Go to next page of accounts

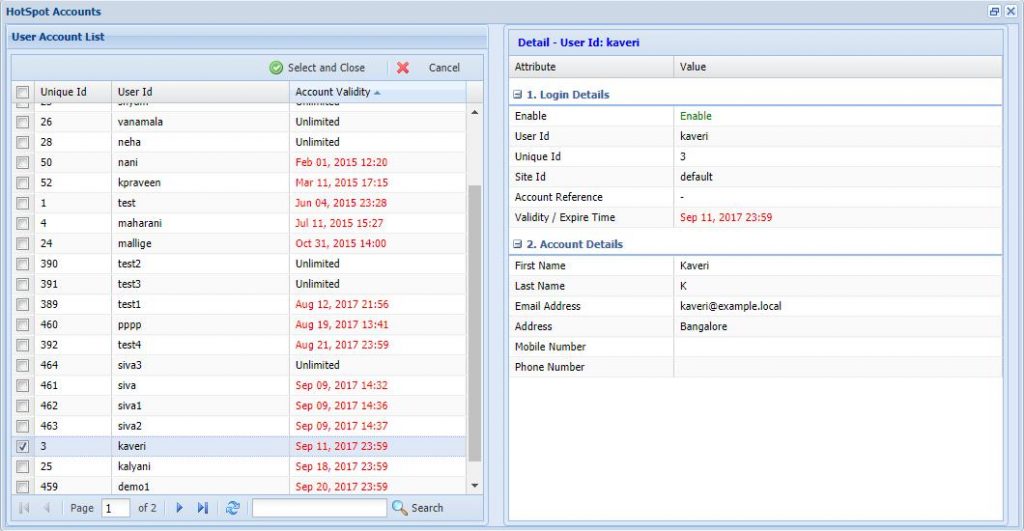click(x=180, y=508)
